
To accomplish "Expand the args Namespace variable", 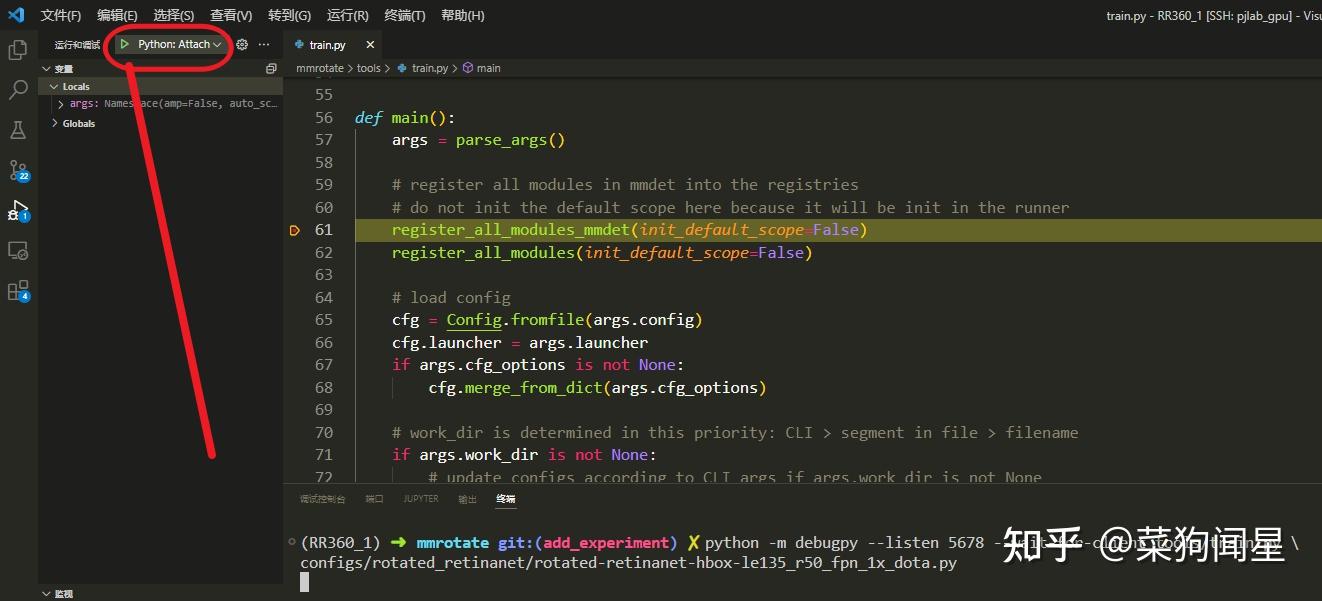I will pyautogui.click(x=60, y=104).
